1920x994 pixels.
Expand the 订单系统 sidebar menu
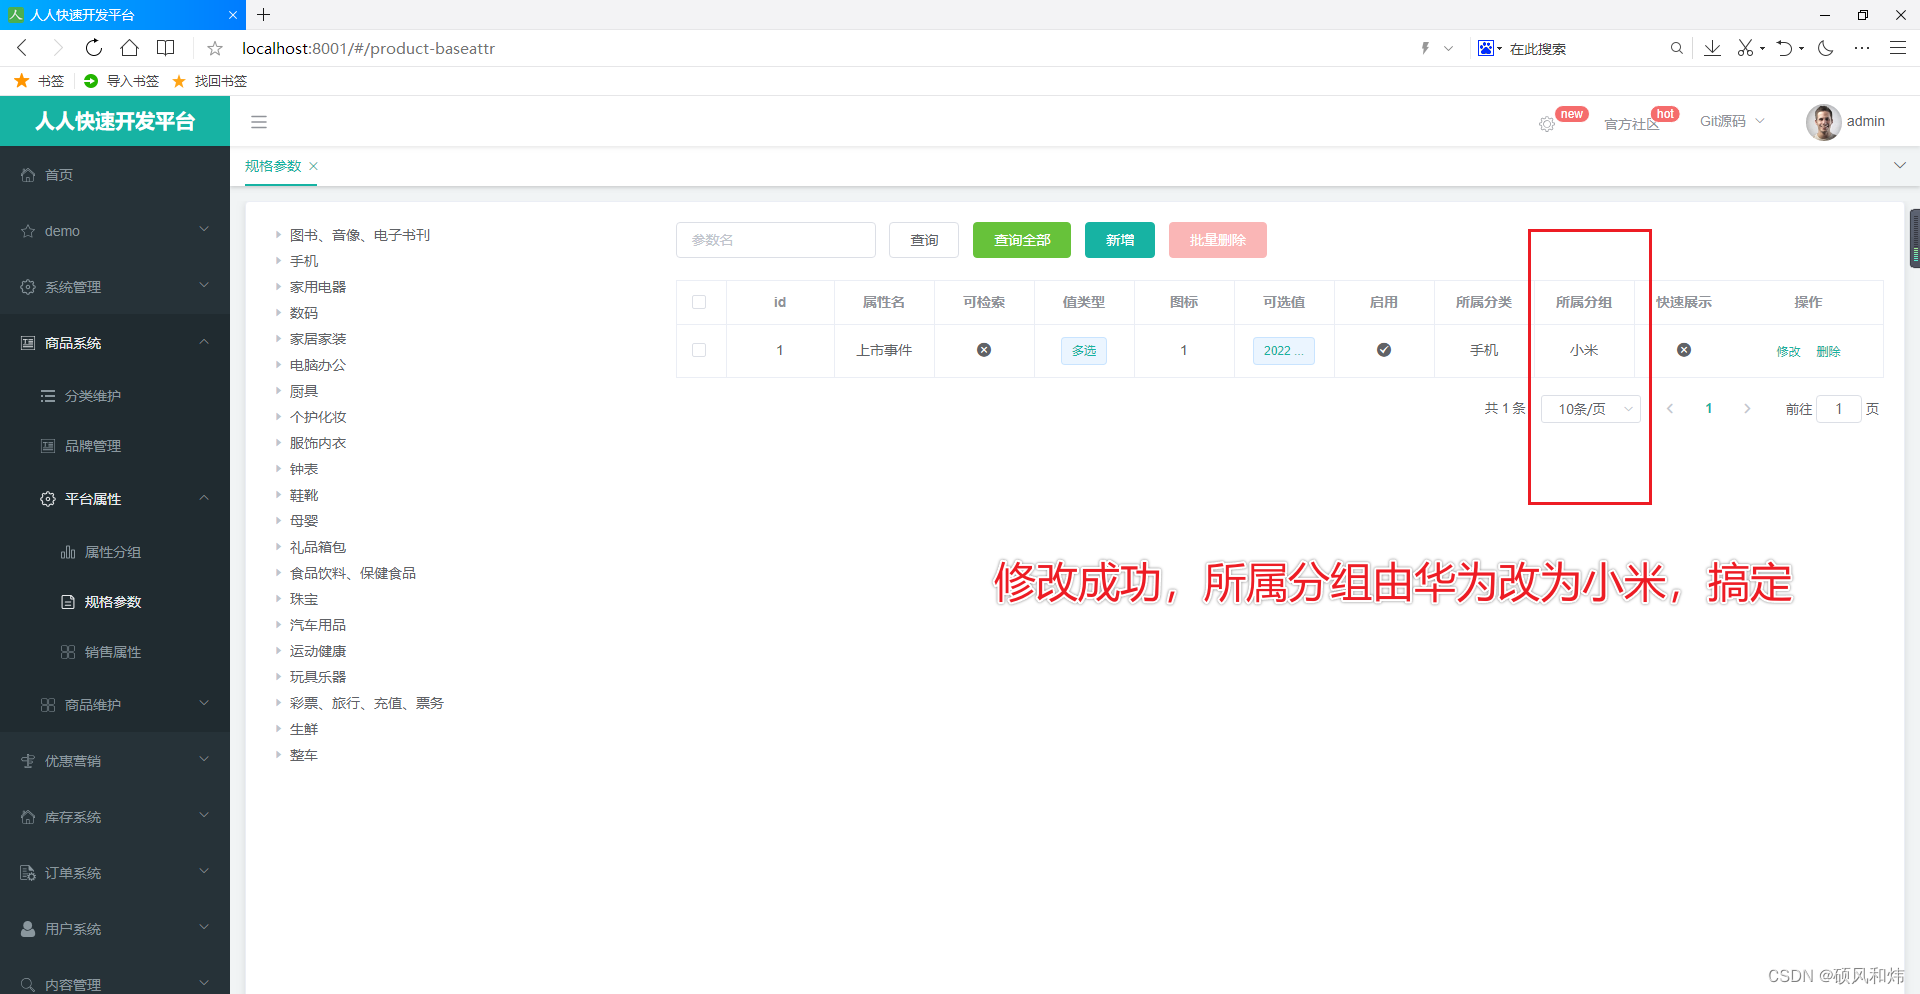tap(115, 873)
